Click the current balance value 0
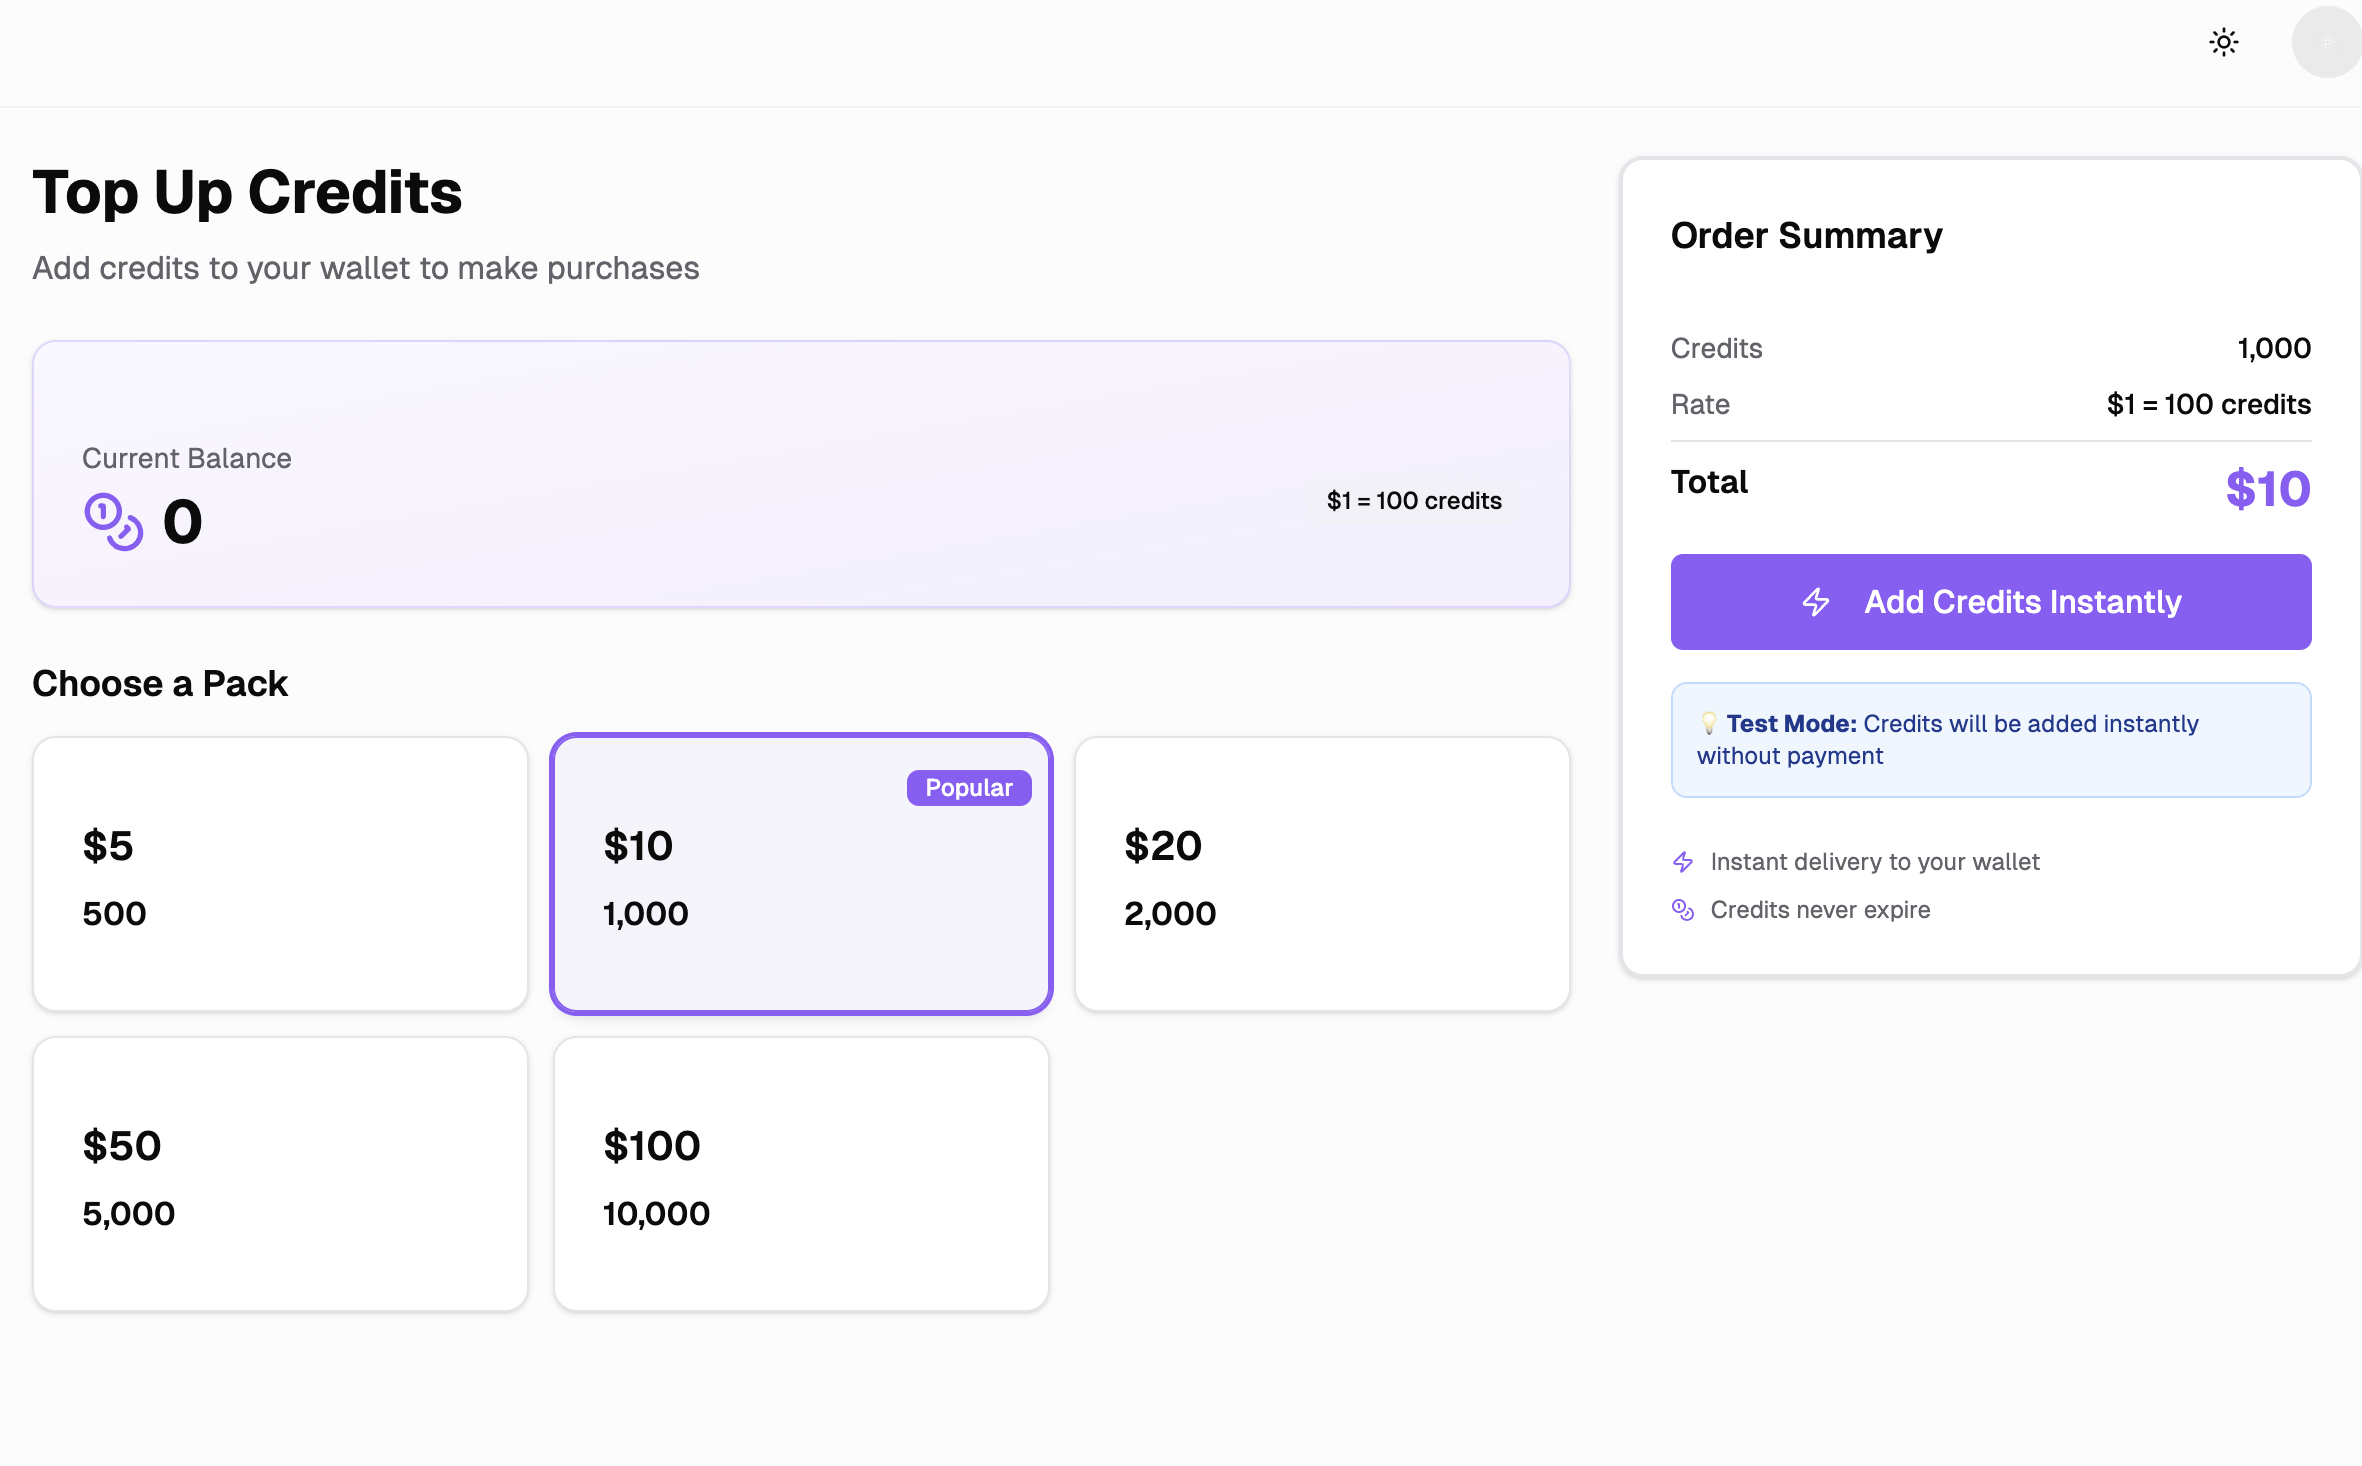The height and width of the screenshot is (1466, 2362). [x=183, y=522]
